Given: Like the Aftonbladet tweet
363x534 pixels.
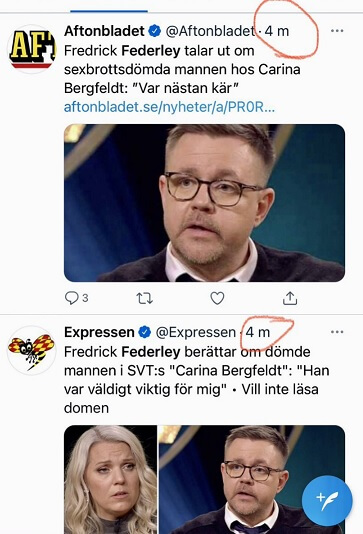Looking at the screenshot, I should pyautogui.click(x=217, y=298).
